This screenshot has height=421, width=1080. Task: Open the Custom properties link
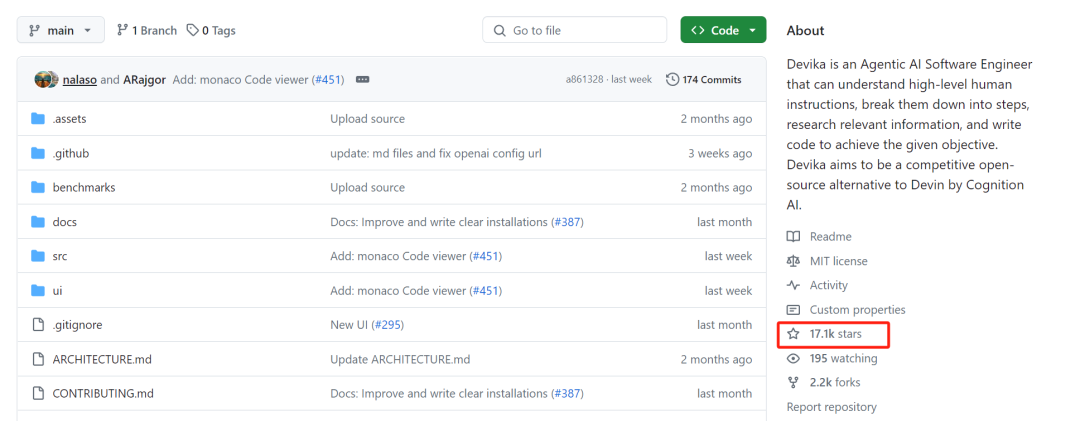(x=858, y=310)
